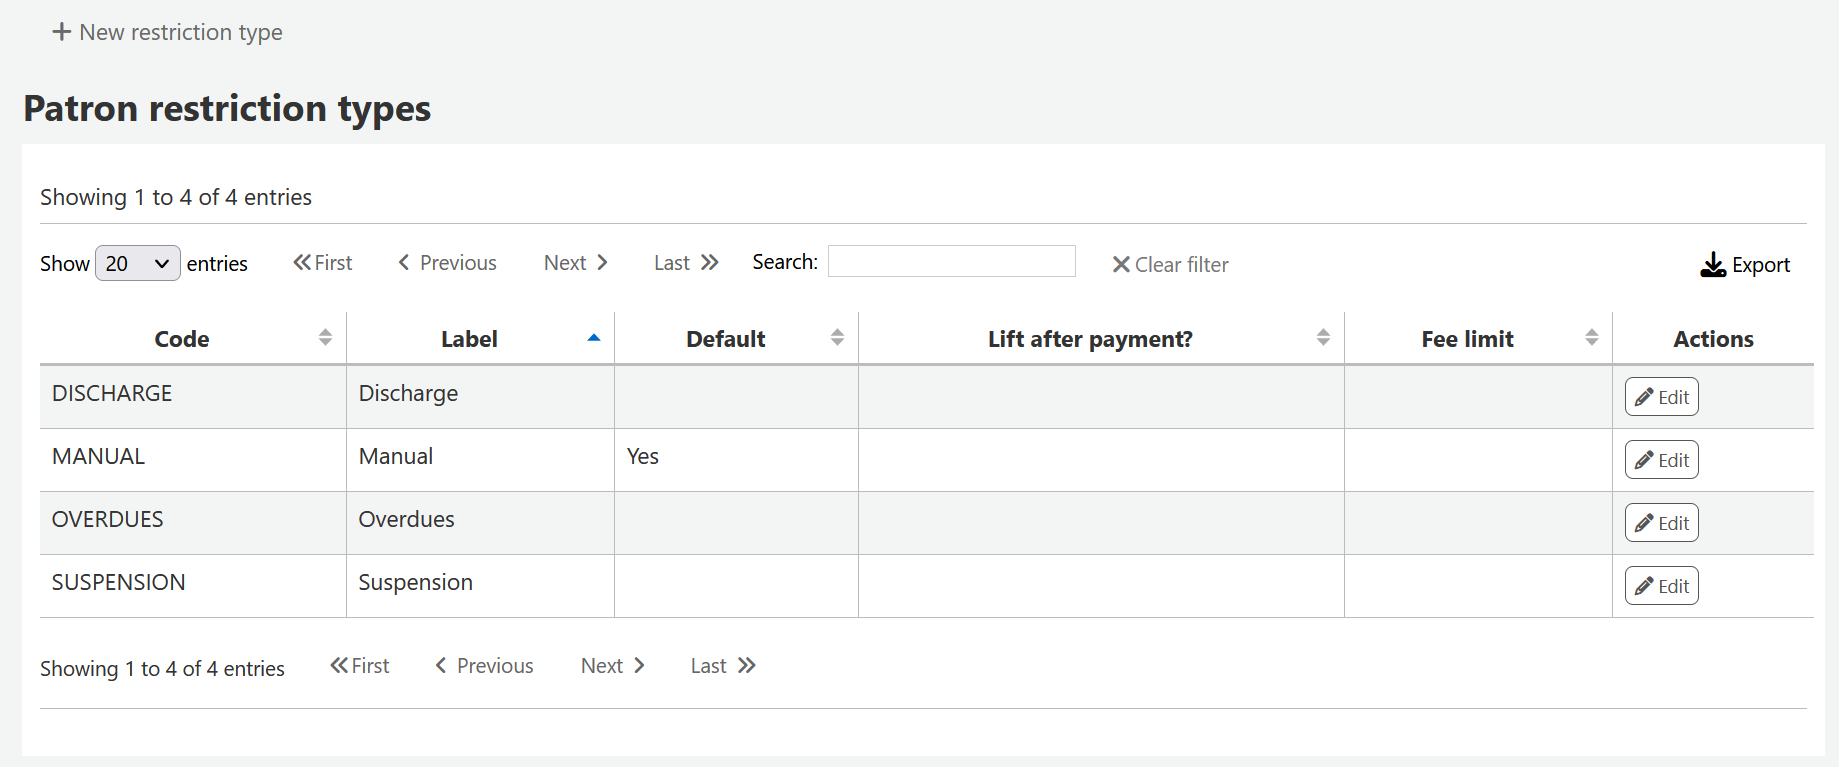Go to Last page in top pagination
Image resolution: width=1839 pixels, height=767 pixels.
pos(686,263)
